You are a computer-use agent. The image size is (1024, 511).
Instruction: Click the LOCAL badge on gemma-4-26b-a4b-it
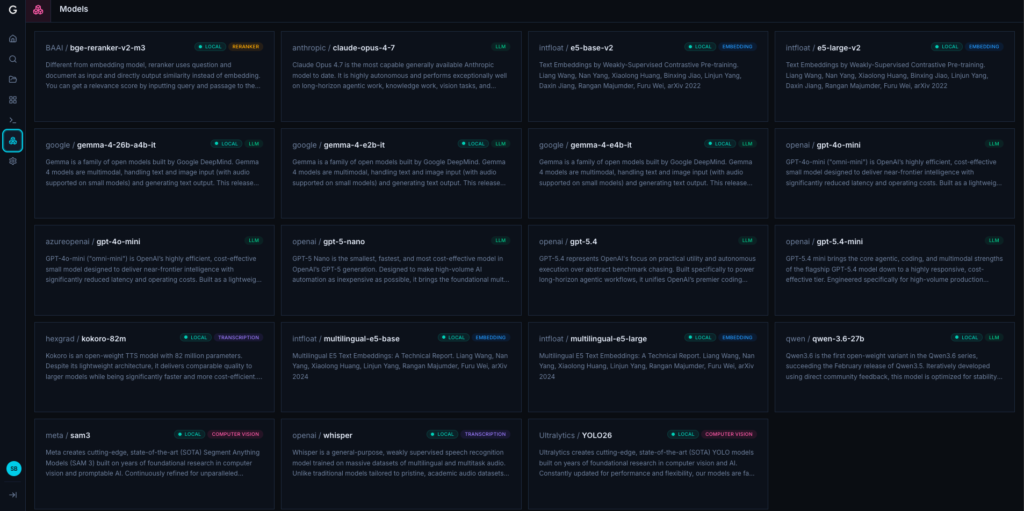(x=227, y=144)
